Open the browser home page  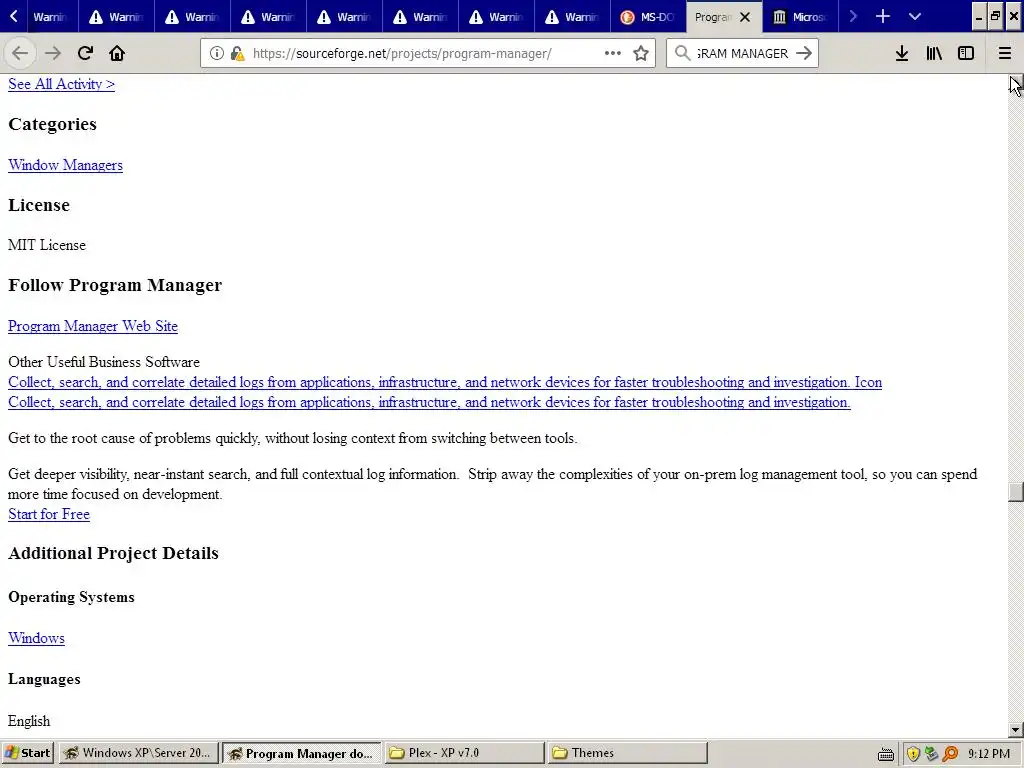click(x=117, y=54)
